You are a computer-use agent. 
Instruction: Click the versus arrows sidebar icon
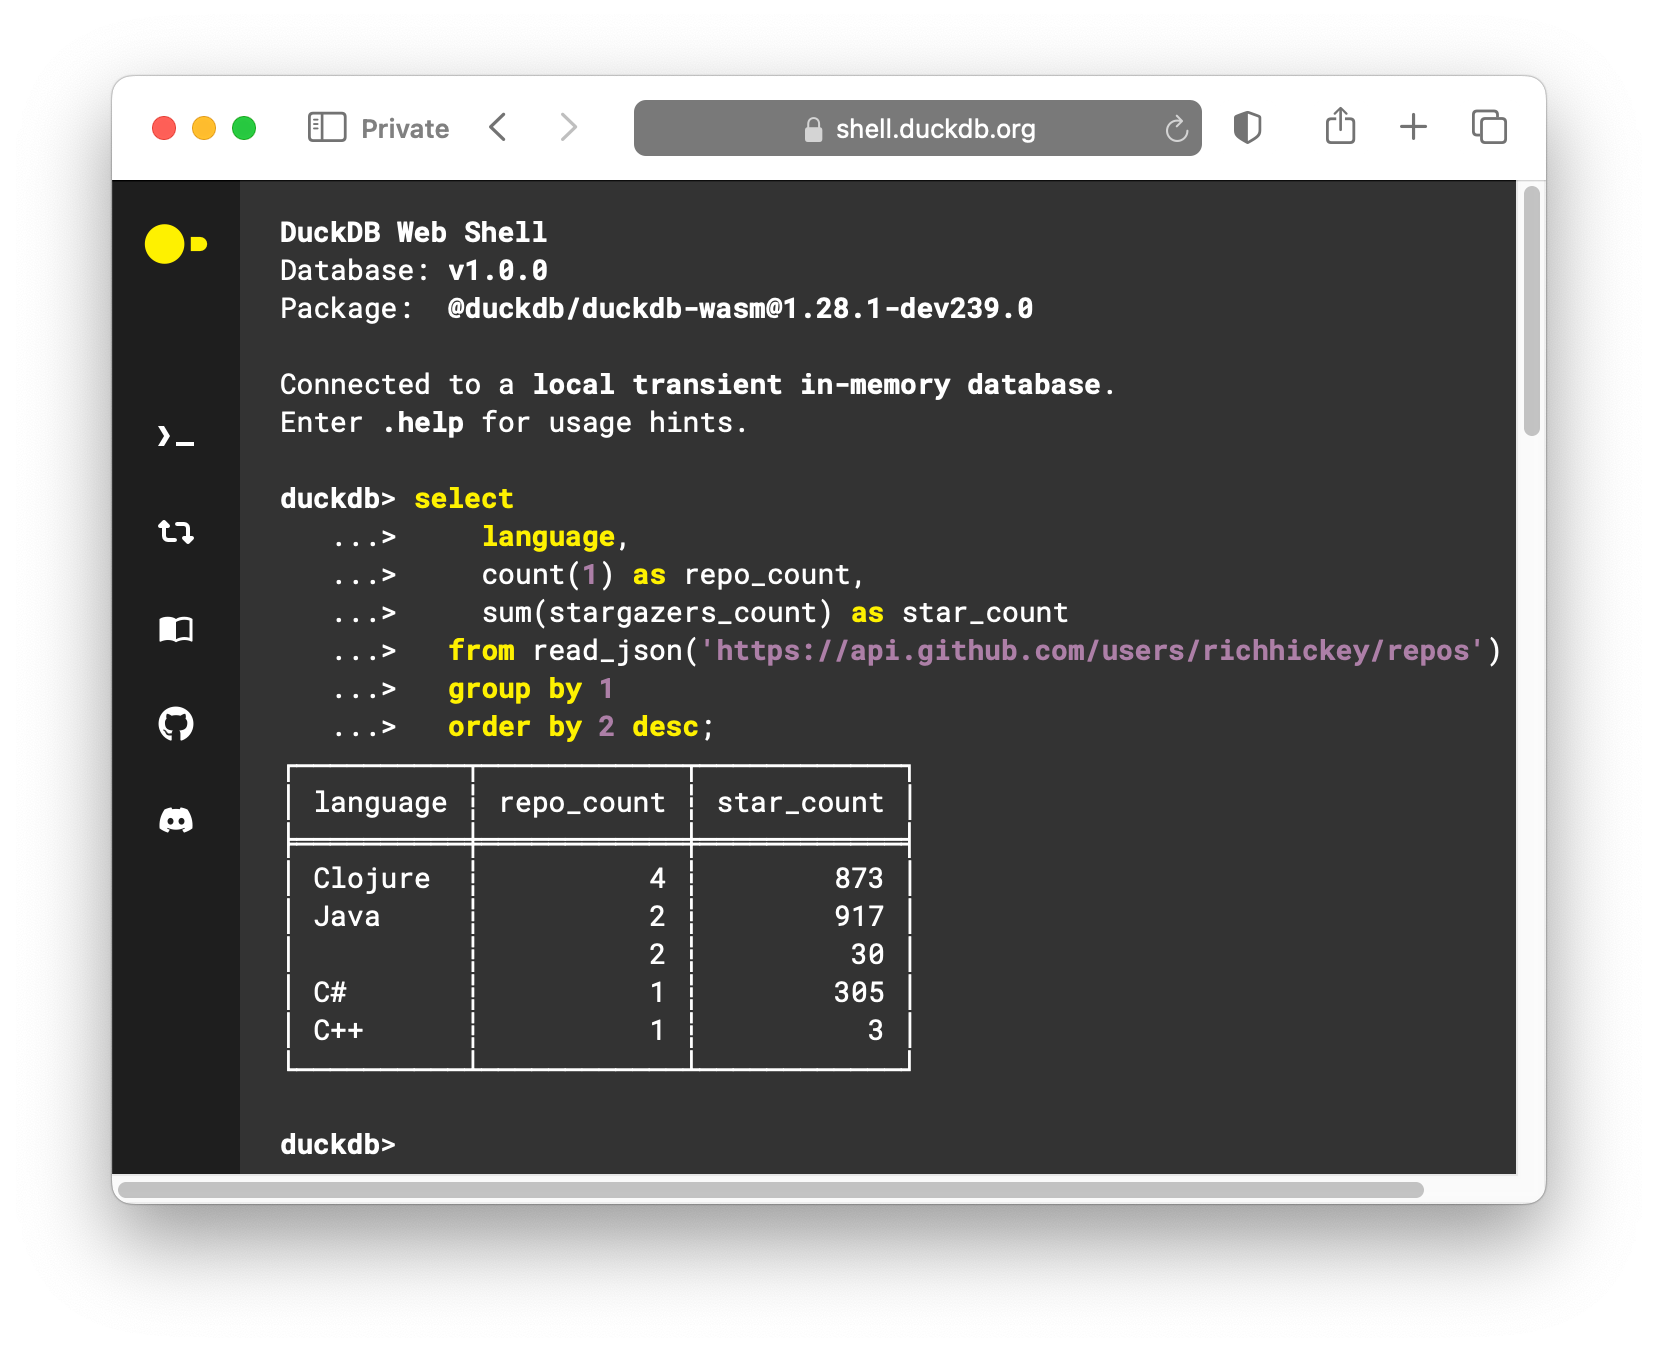(176, 531)
